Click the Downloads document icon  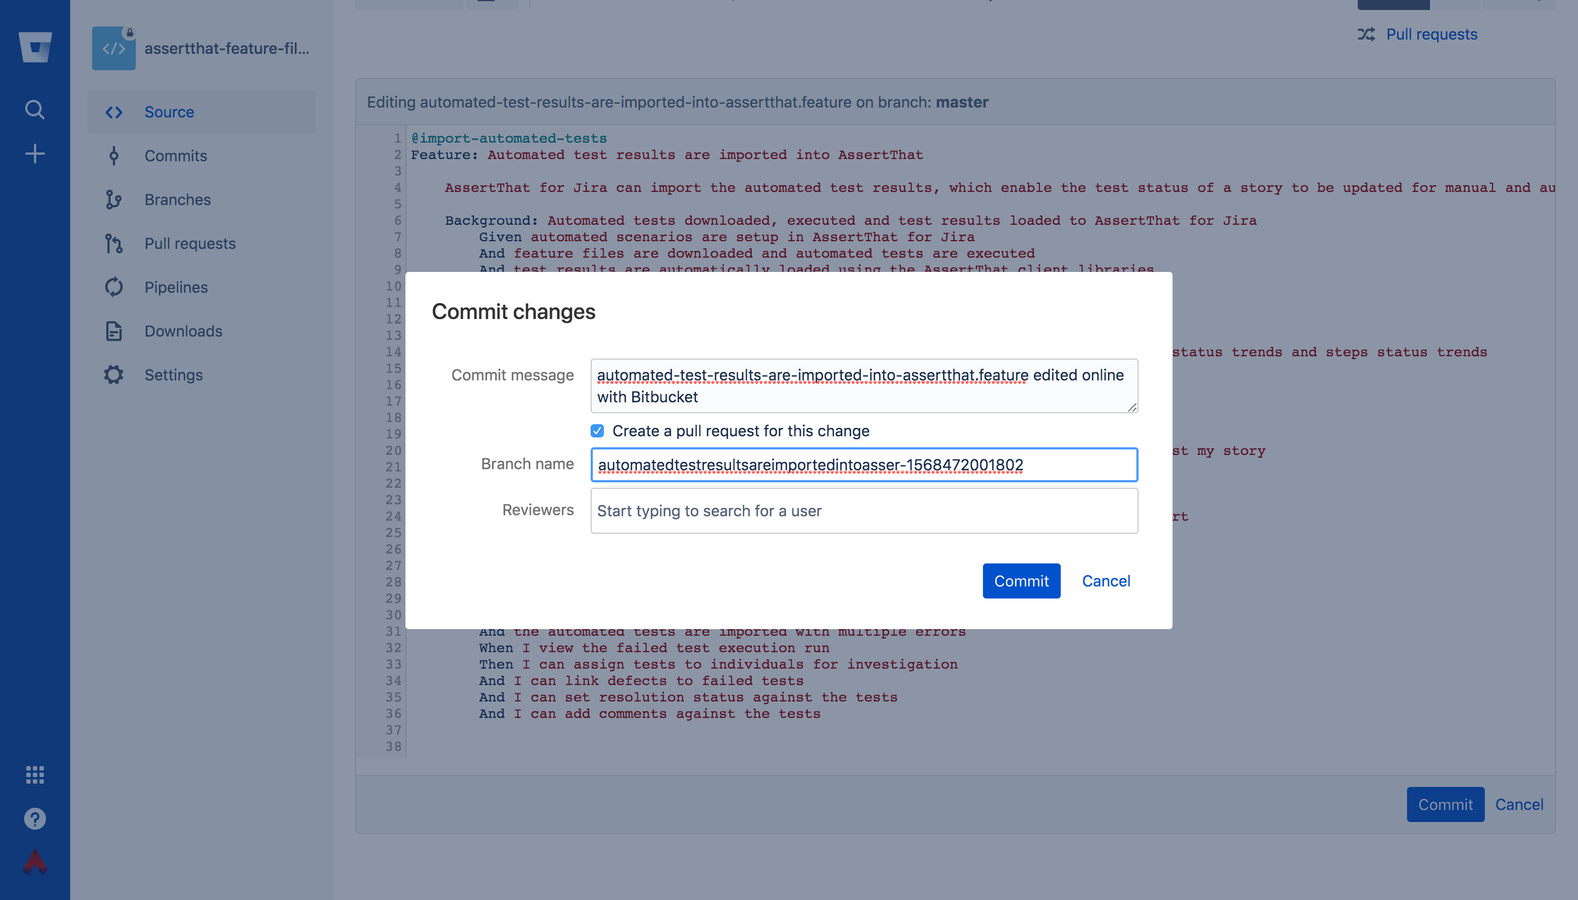[114, 331]
